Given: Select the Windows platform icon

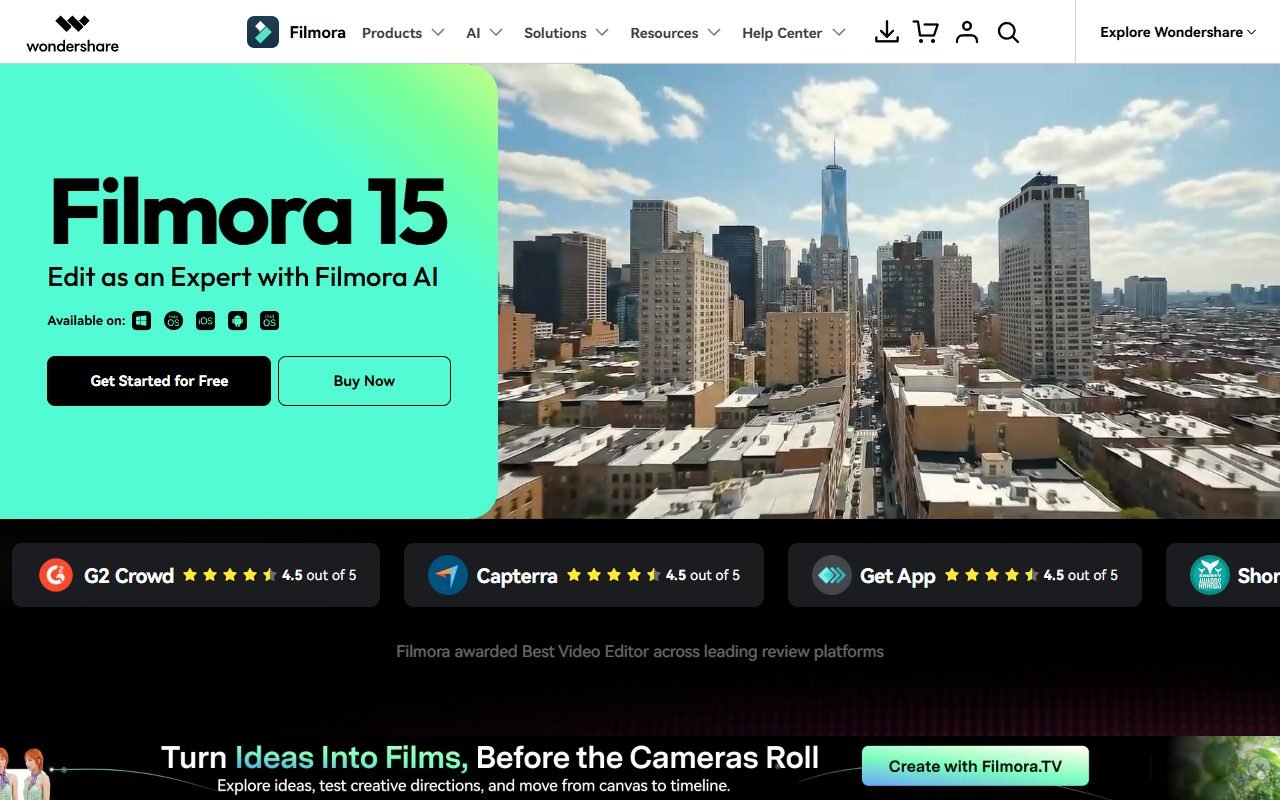Looking at the screenshot, I should pyautogui.click(x=142, y=321).
